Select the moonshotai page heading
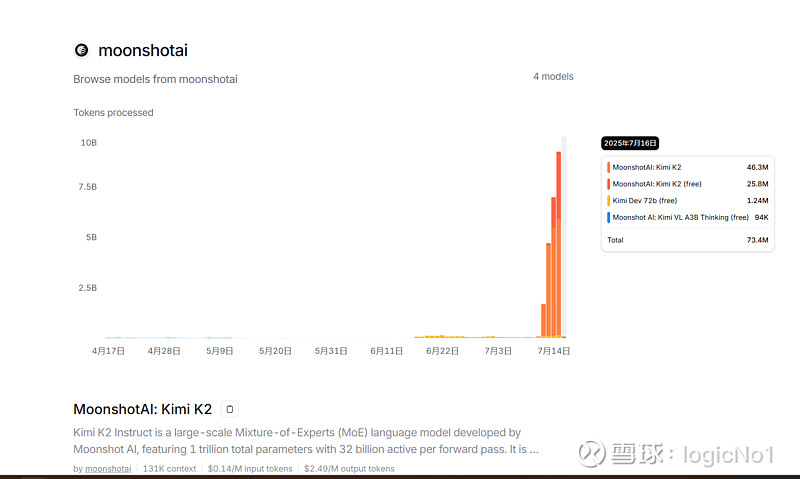Screen dimensions: 800x479 pos(143,50)
